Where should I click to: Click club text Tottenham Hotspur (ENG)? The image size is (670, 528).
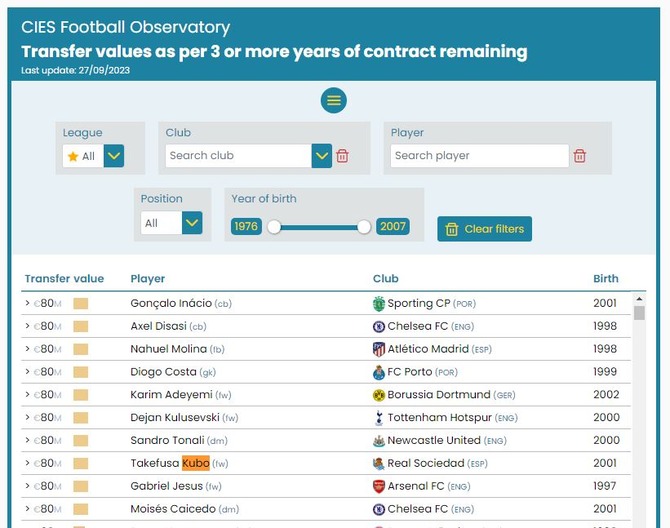click(453, 417)
